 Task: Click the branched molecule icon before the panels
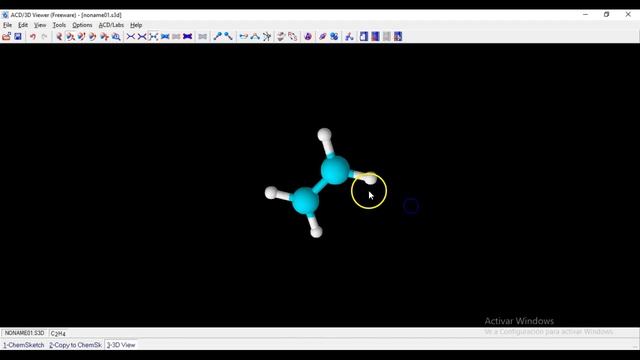point(349,37)
